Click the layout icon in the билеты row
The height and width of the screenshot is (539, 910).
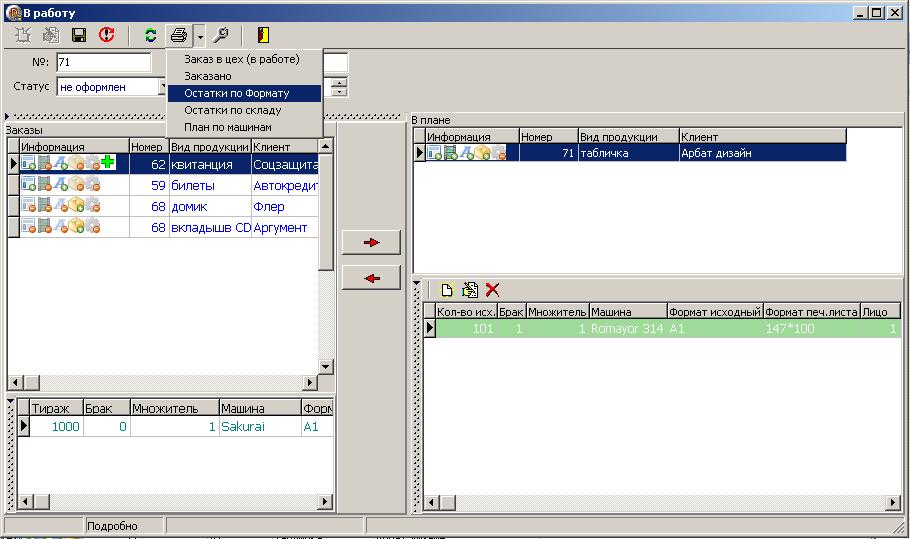(28, 185)
